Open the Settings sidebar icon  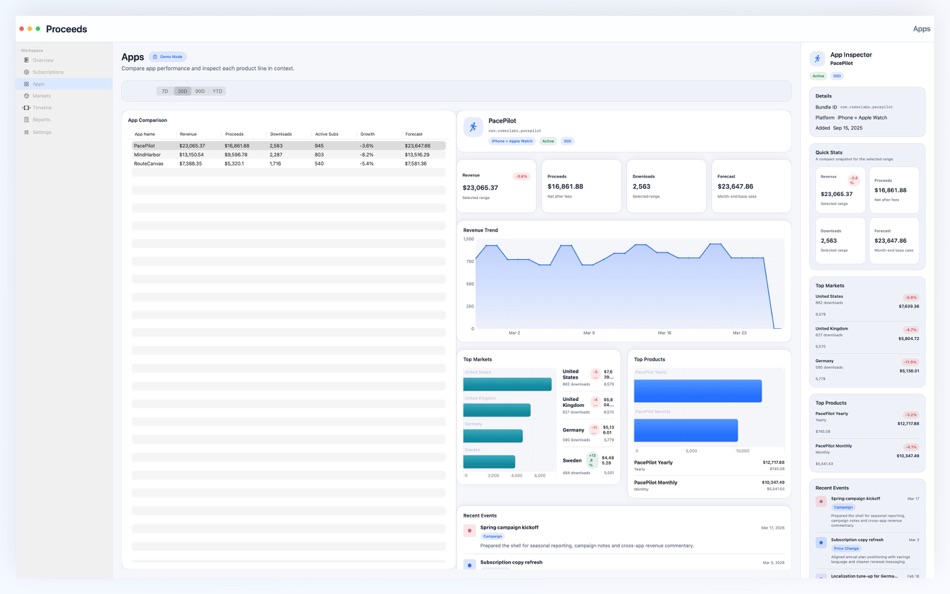click(26, 132)
